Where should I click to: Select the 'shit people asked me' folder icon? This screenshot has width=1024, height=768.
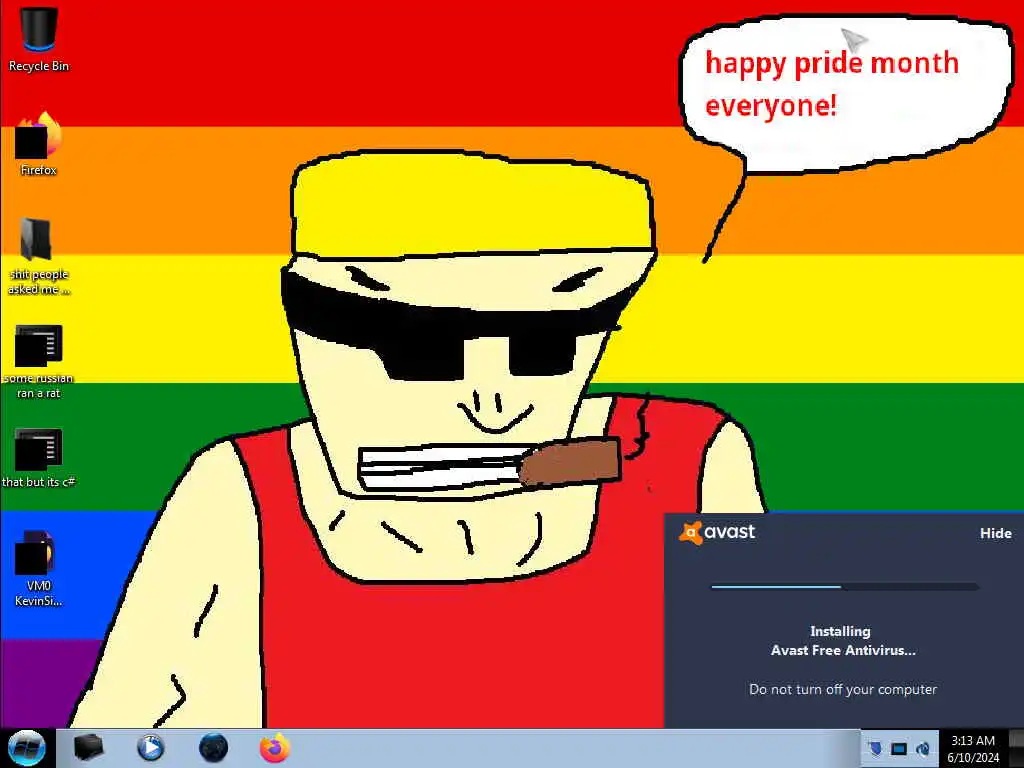39,256
